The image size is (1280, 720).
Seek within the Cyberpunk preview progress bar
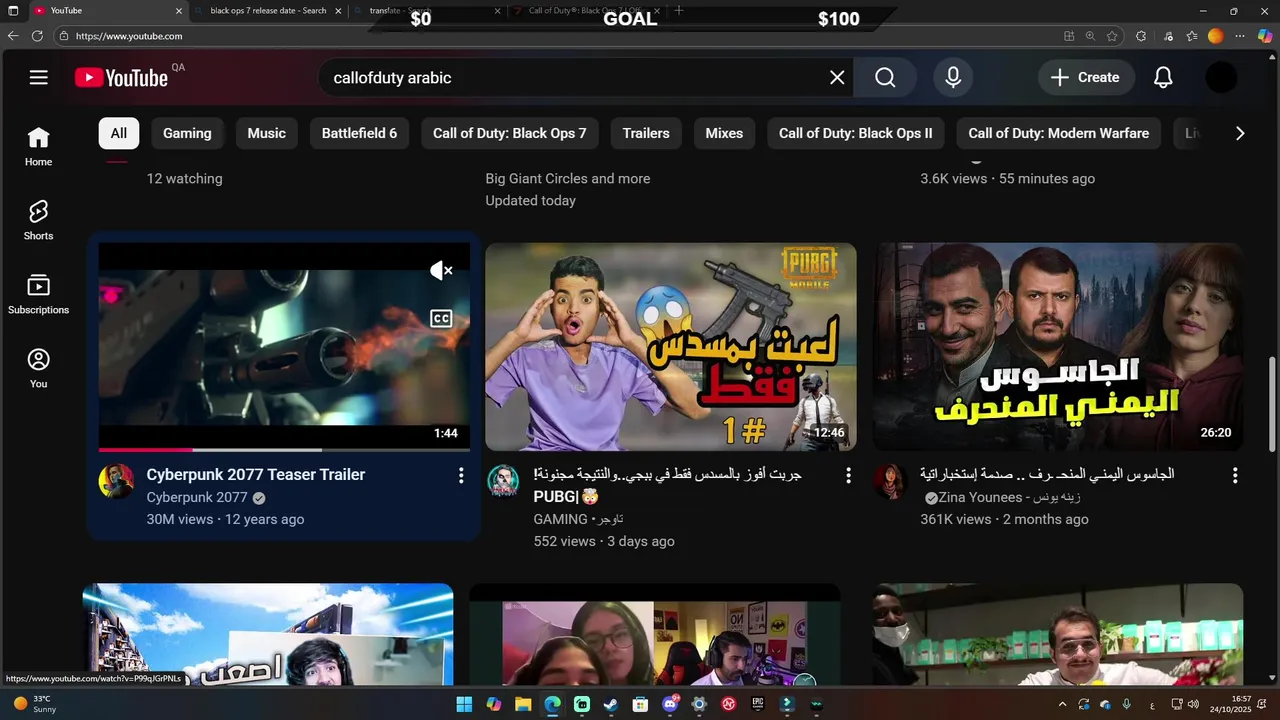click(284, 450)
